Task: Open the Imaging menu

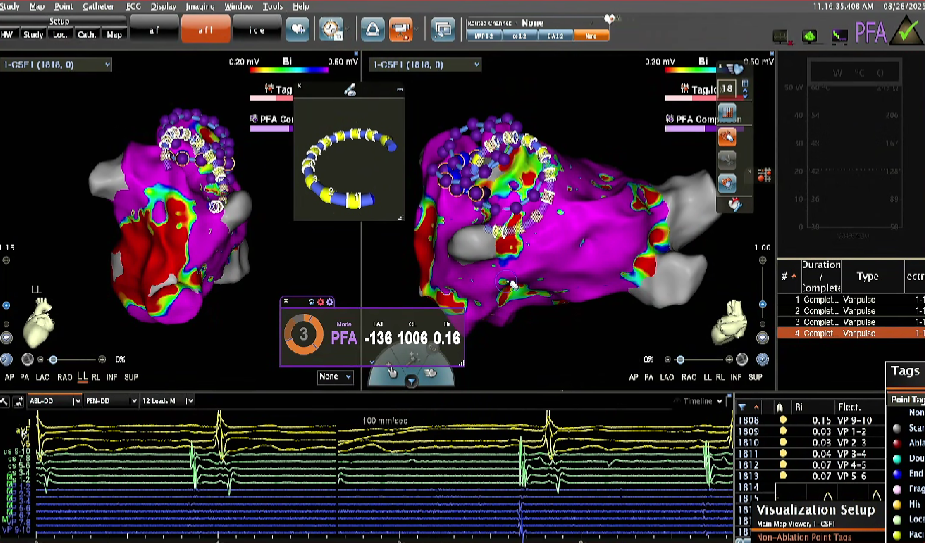Action: click(x=201, y=6)
